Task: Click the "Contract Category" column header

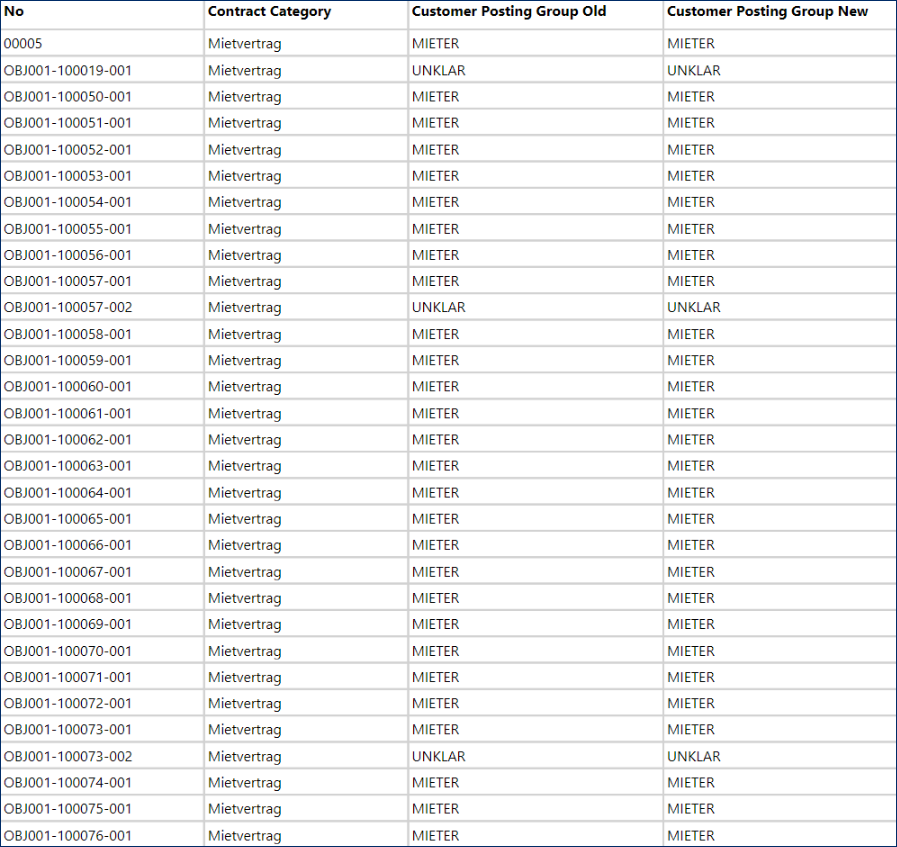Action: tap(269, 12)
